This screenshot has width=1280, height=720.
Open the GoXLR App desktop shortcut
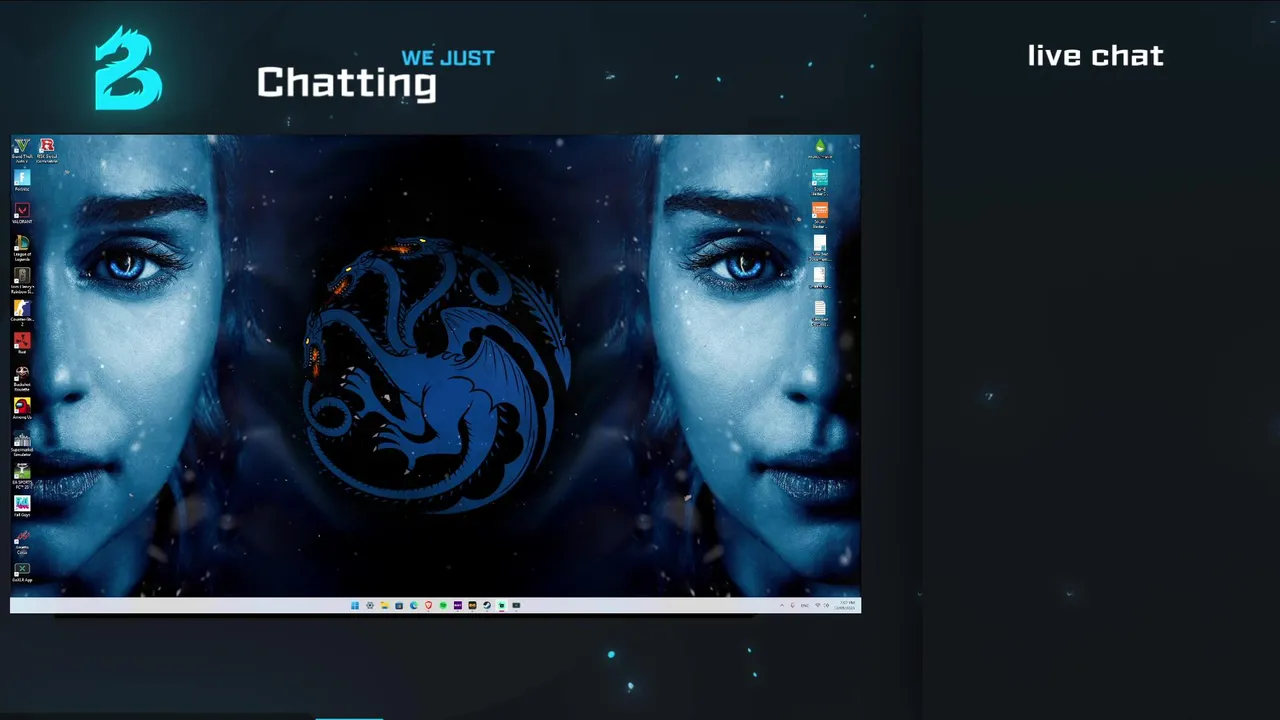tap(21, 572)
